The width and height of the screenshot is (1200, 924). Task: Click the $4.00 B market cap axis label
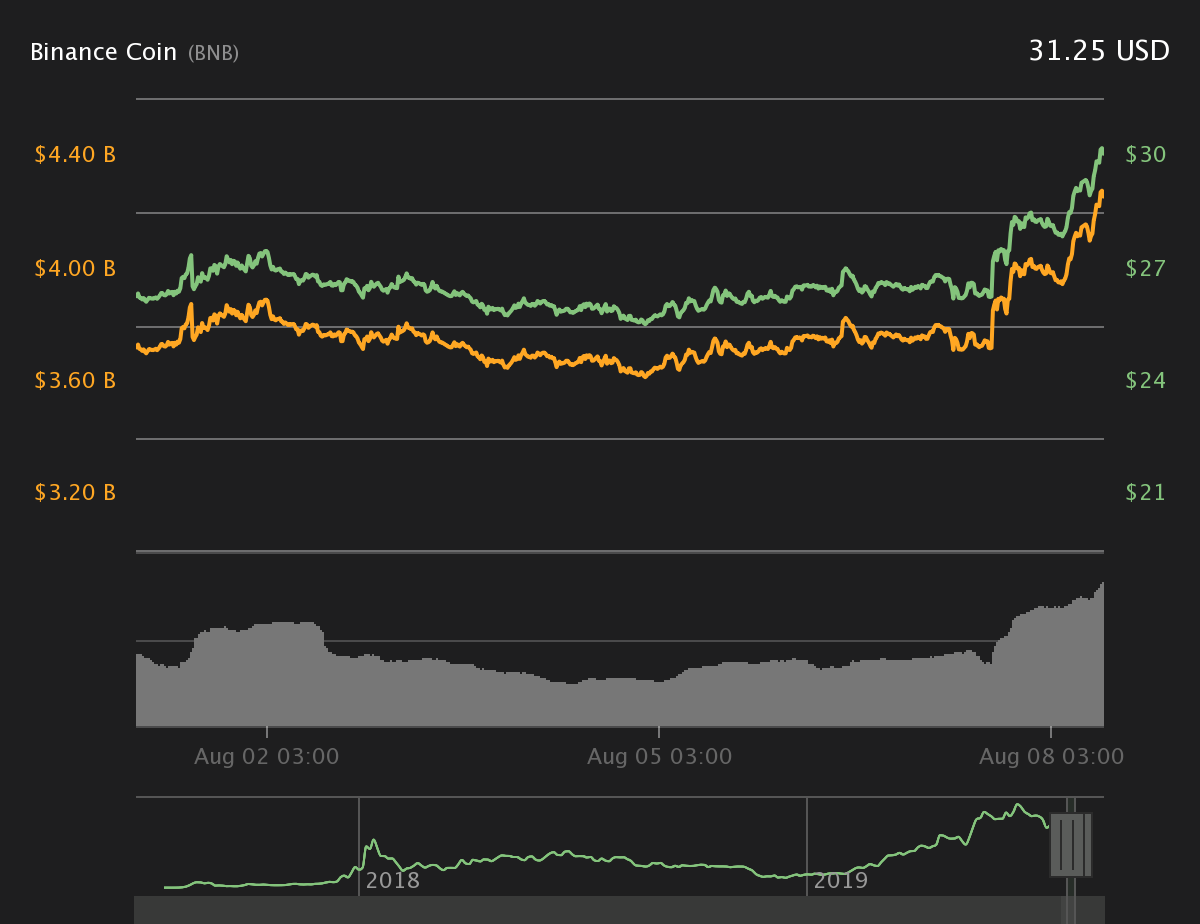point(75,268)
